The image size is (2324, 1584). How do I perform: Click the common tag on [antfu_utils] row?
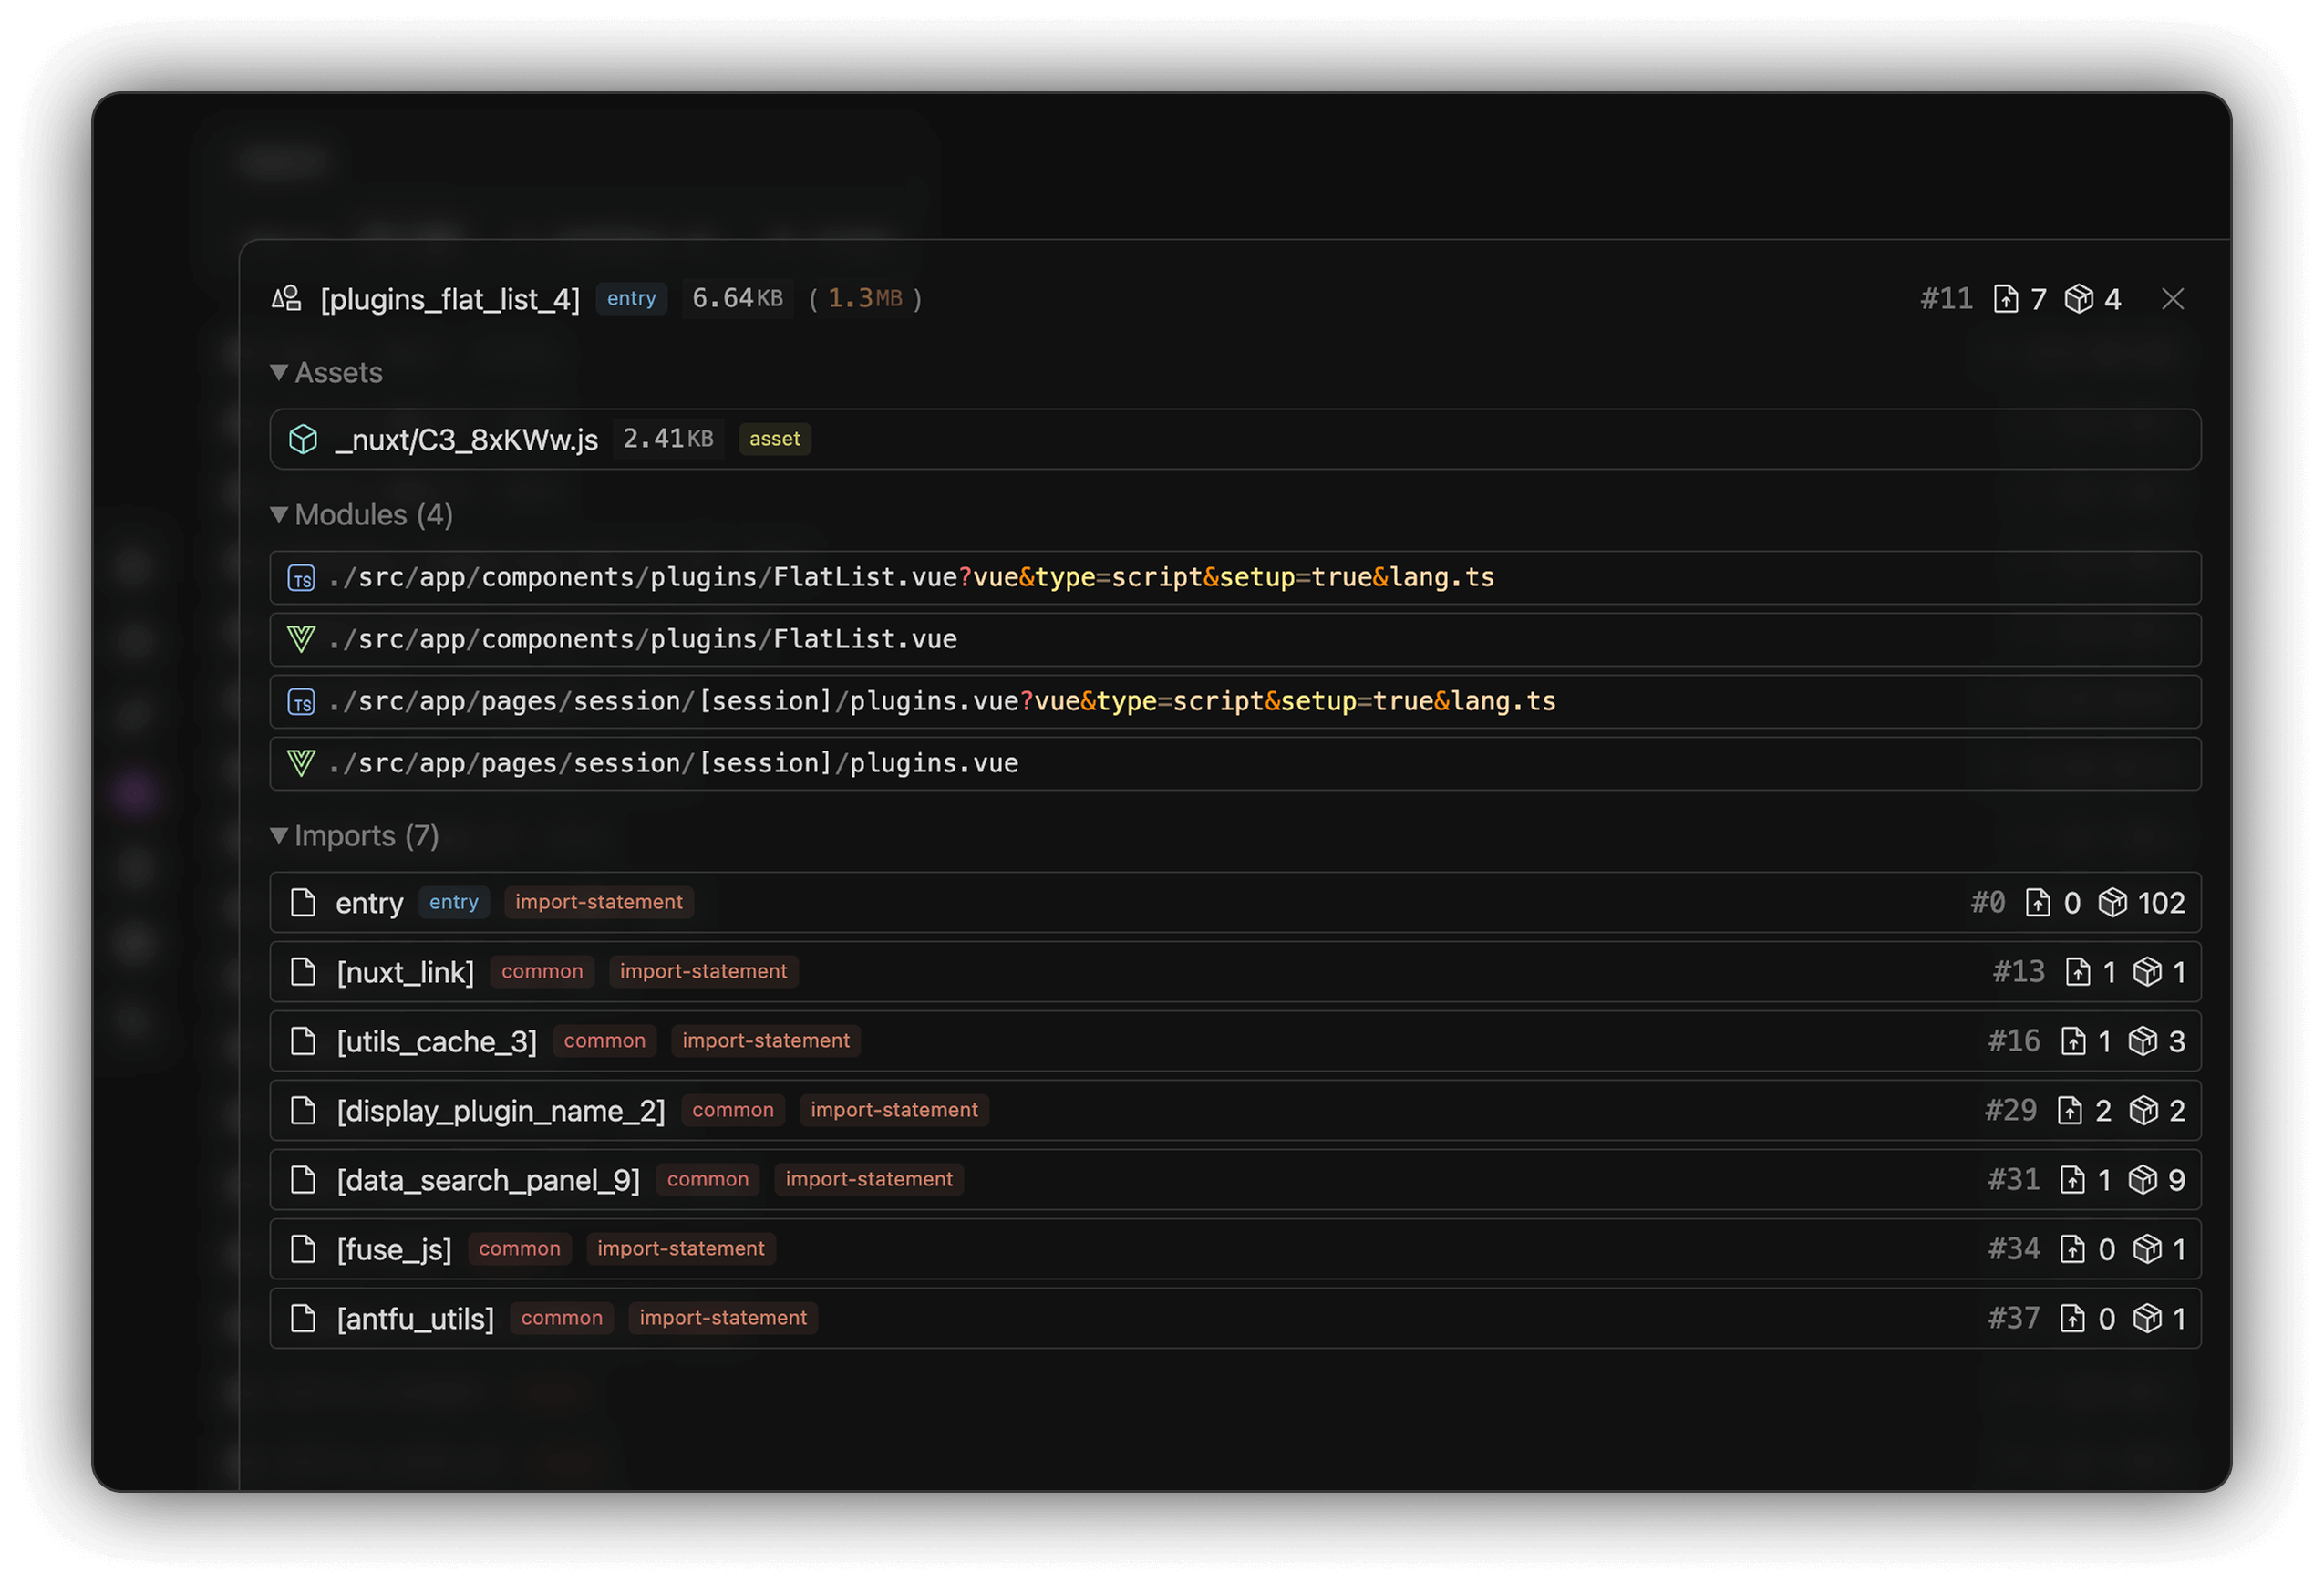coord(561,1318)
